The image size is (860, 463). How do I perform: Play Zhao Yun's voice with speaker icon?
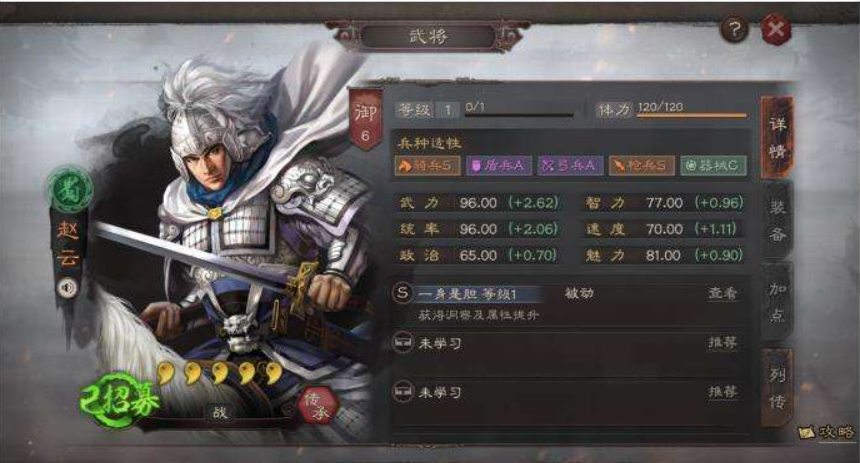[68, 287]
